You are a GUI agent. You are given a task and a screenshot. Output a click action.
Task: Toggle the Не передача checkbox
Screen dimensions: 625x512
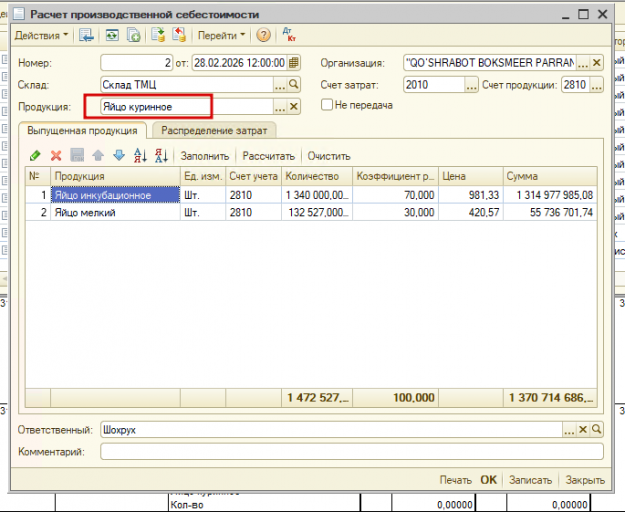click(327, 105)
